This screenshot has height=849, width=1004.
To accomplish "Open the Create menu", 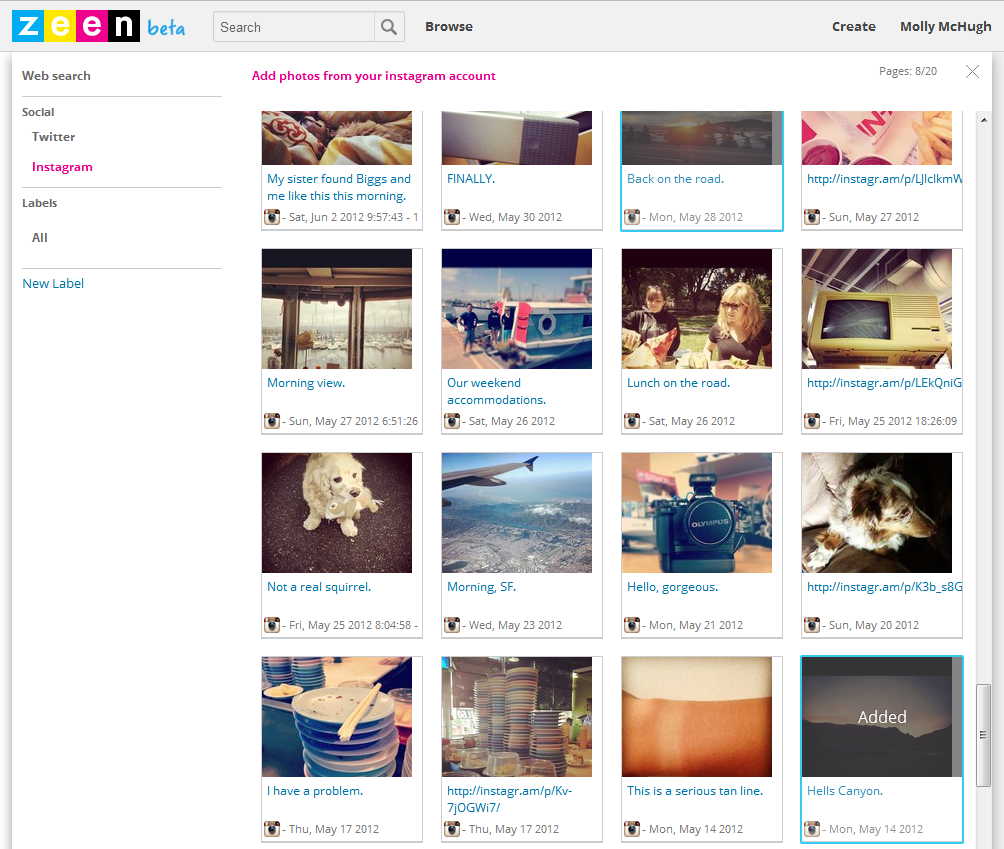I will click(854, 27).
